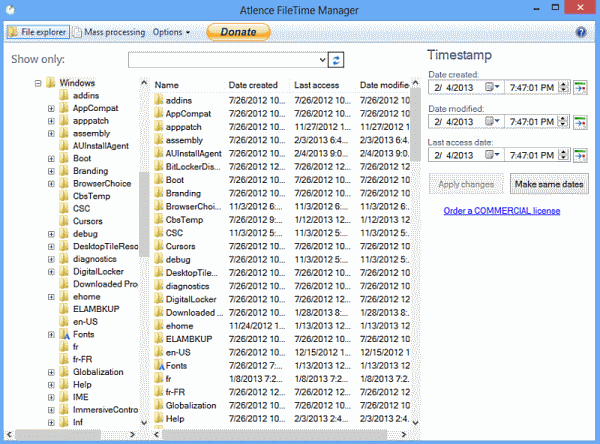Click the folder tree vertical scrollbar thumb
Screen dimensions: 600x444
(144, 214)
